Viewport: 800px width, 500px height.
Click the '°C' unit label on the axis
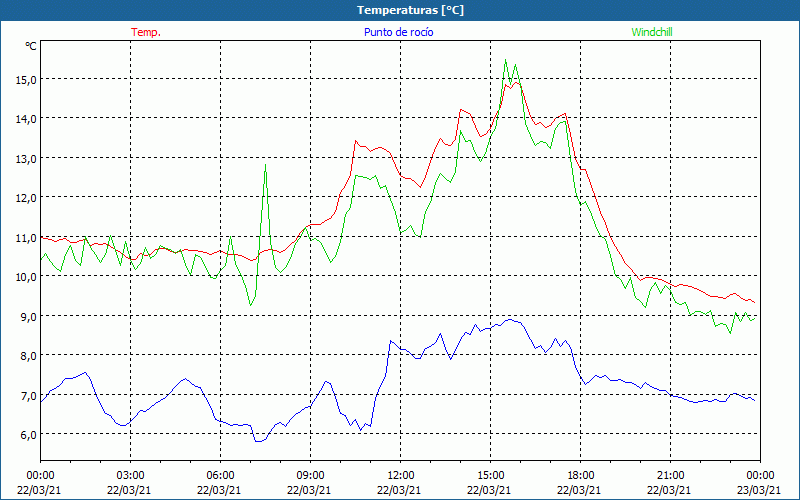[31, 46]
